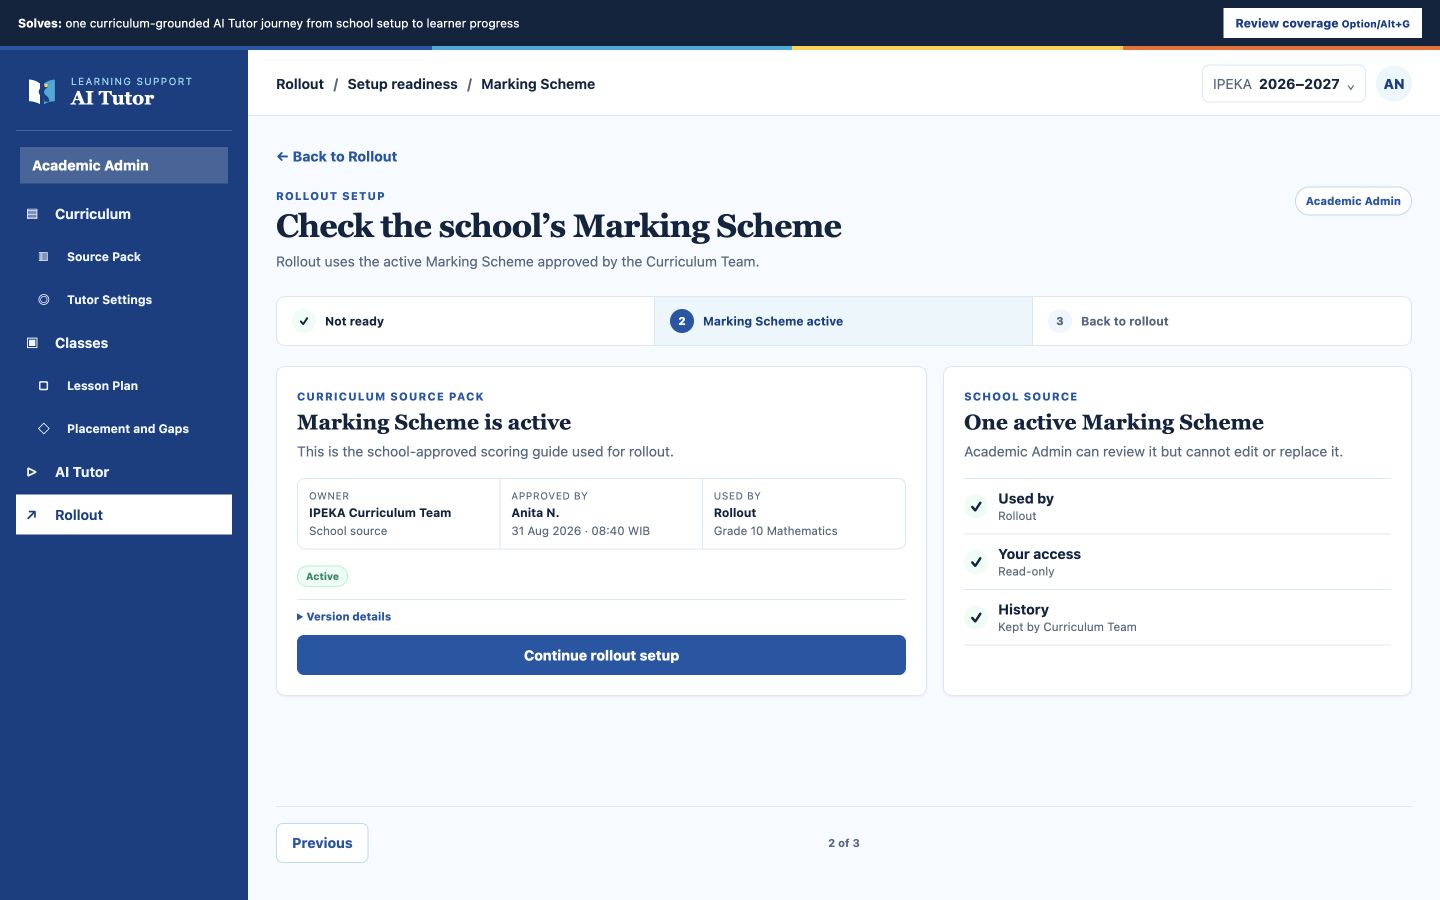1440x900 pixels.
Task: Click the Classes sidebar icon
Action: [32, 343]
